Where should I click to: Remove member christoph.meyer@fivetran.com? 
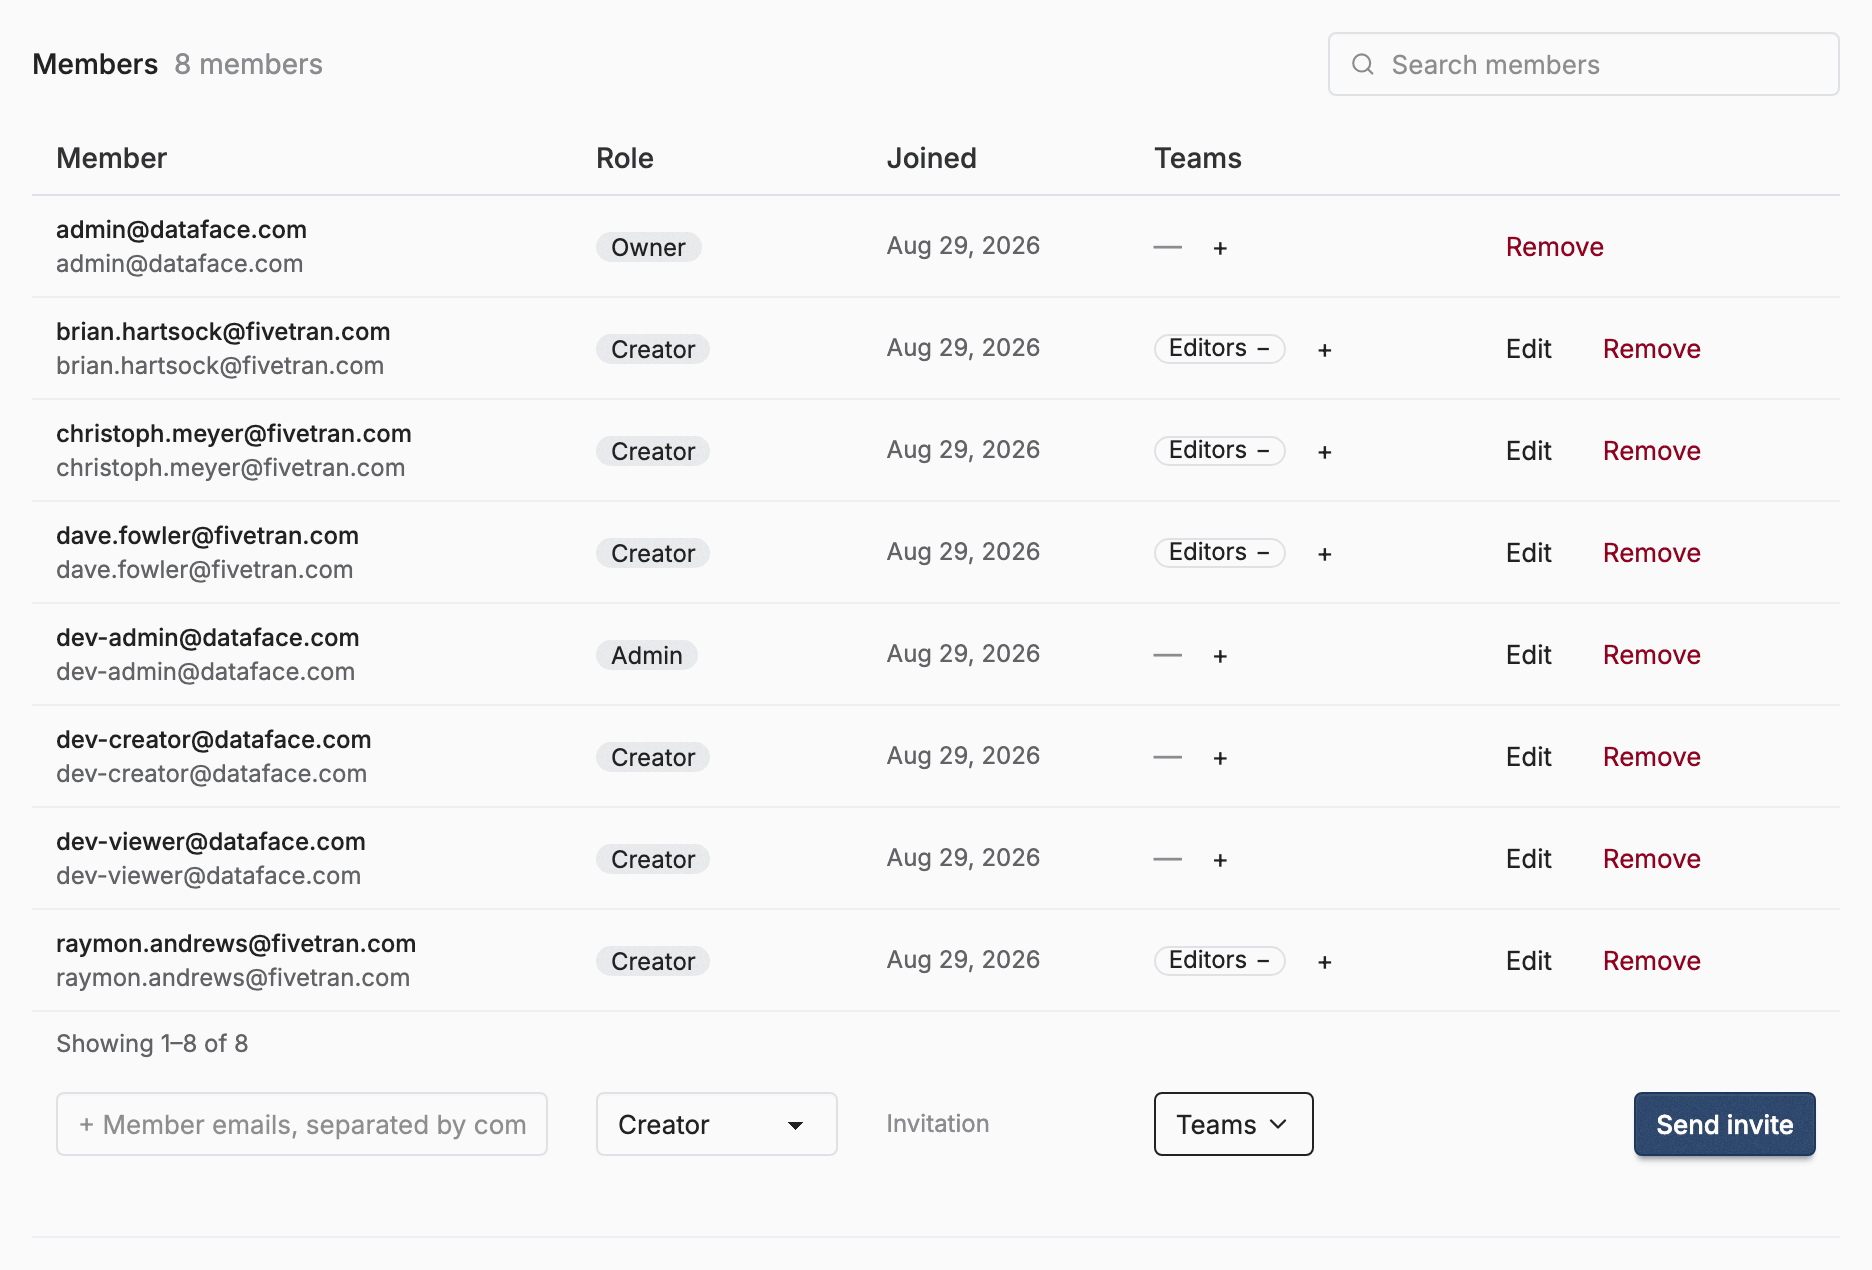[x=1651, y=451]
